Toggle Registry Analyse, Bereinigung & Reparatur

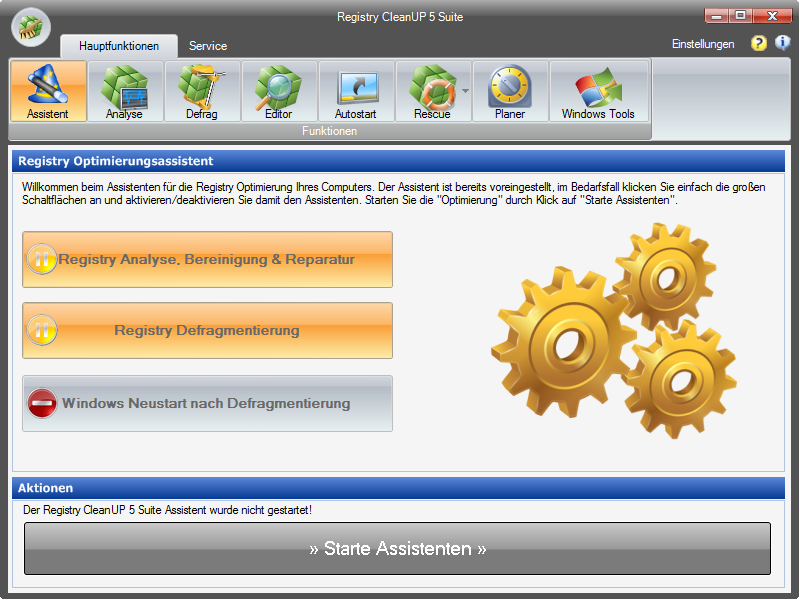click(x=207, y=259)
